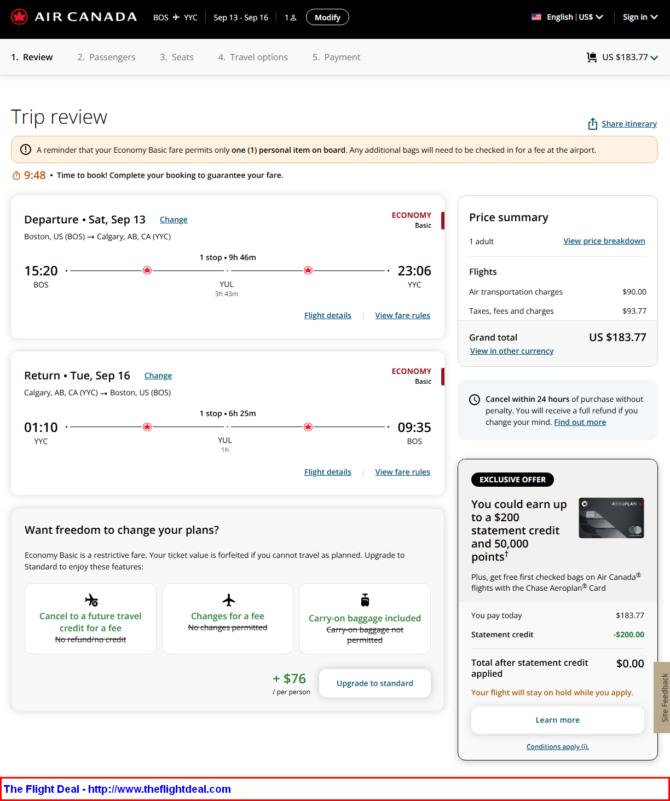The image size is (670, 801).
Task: Click the share itinerary upload icon
Action: (592, 124)
